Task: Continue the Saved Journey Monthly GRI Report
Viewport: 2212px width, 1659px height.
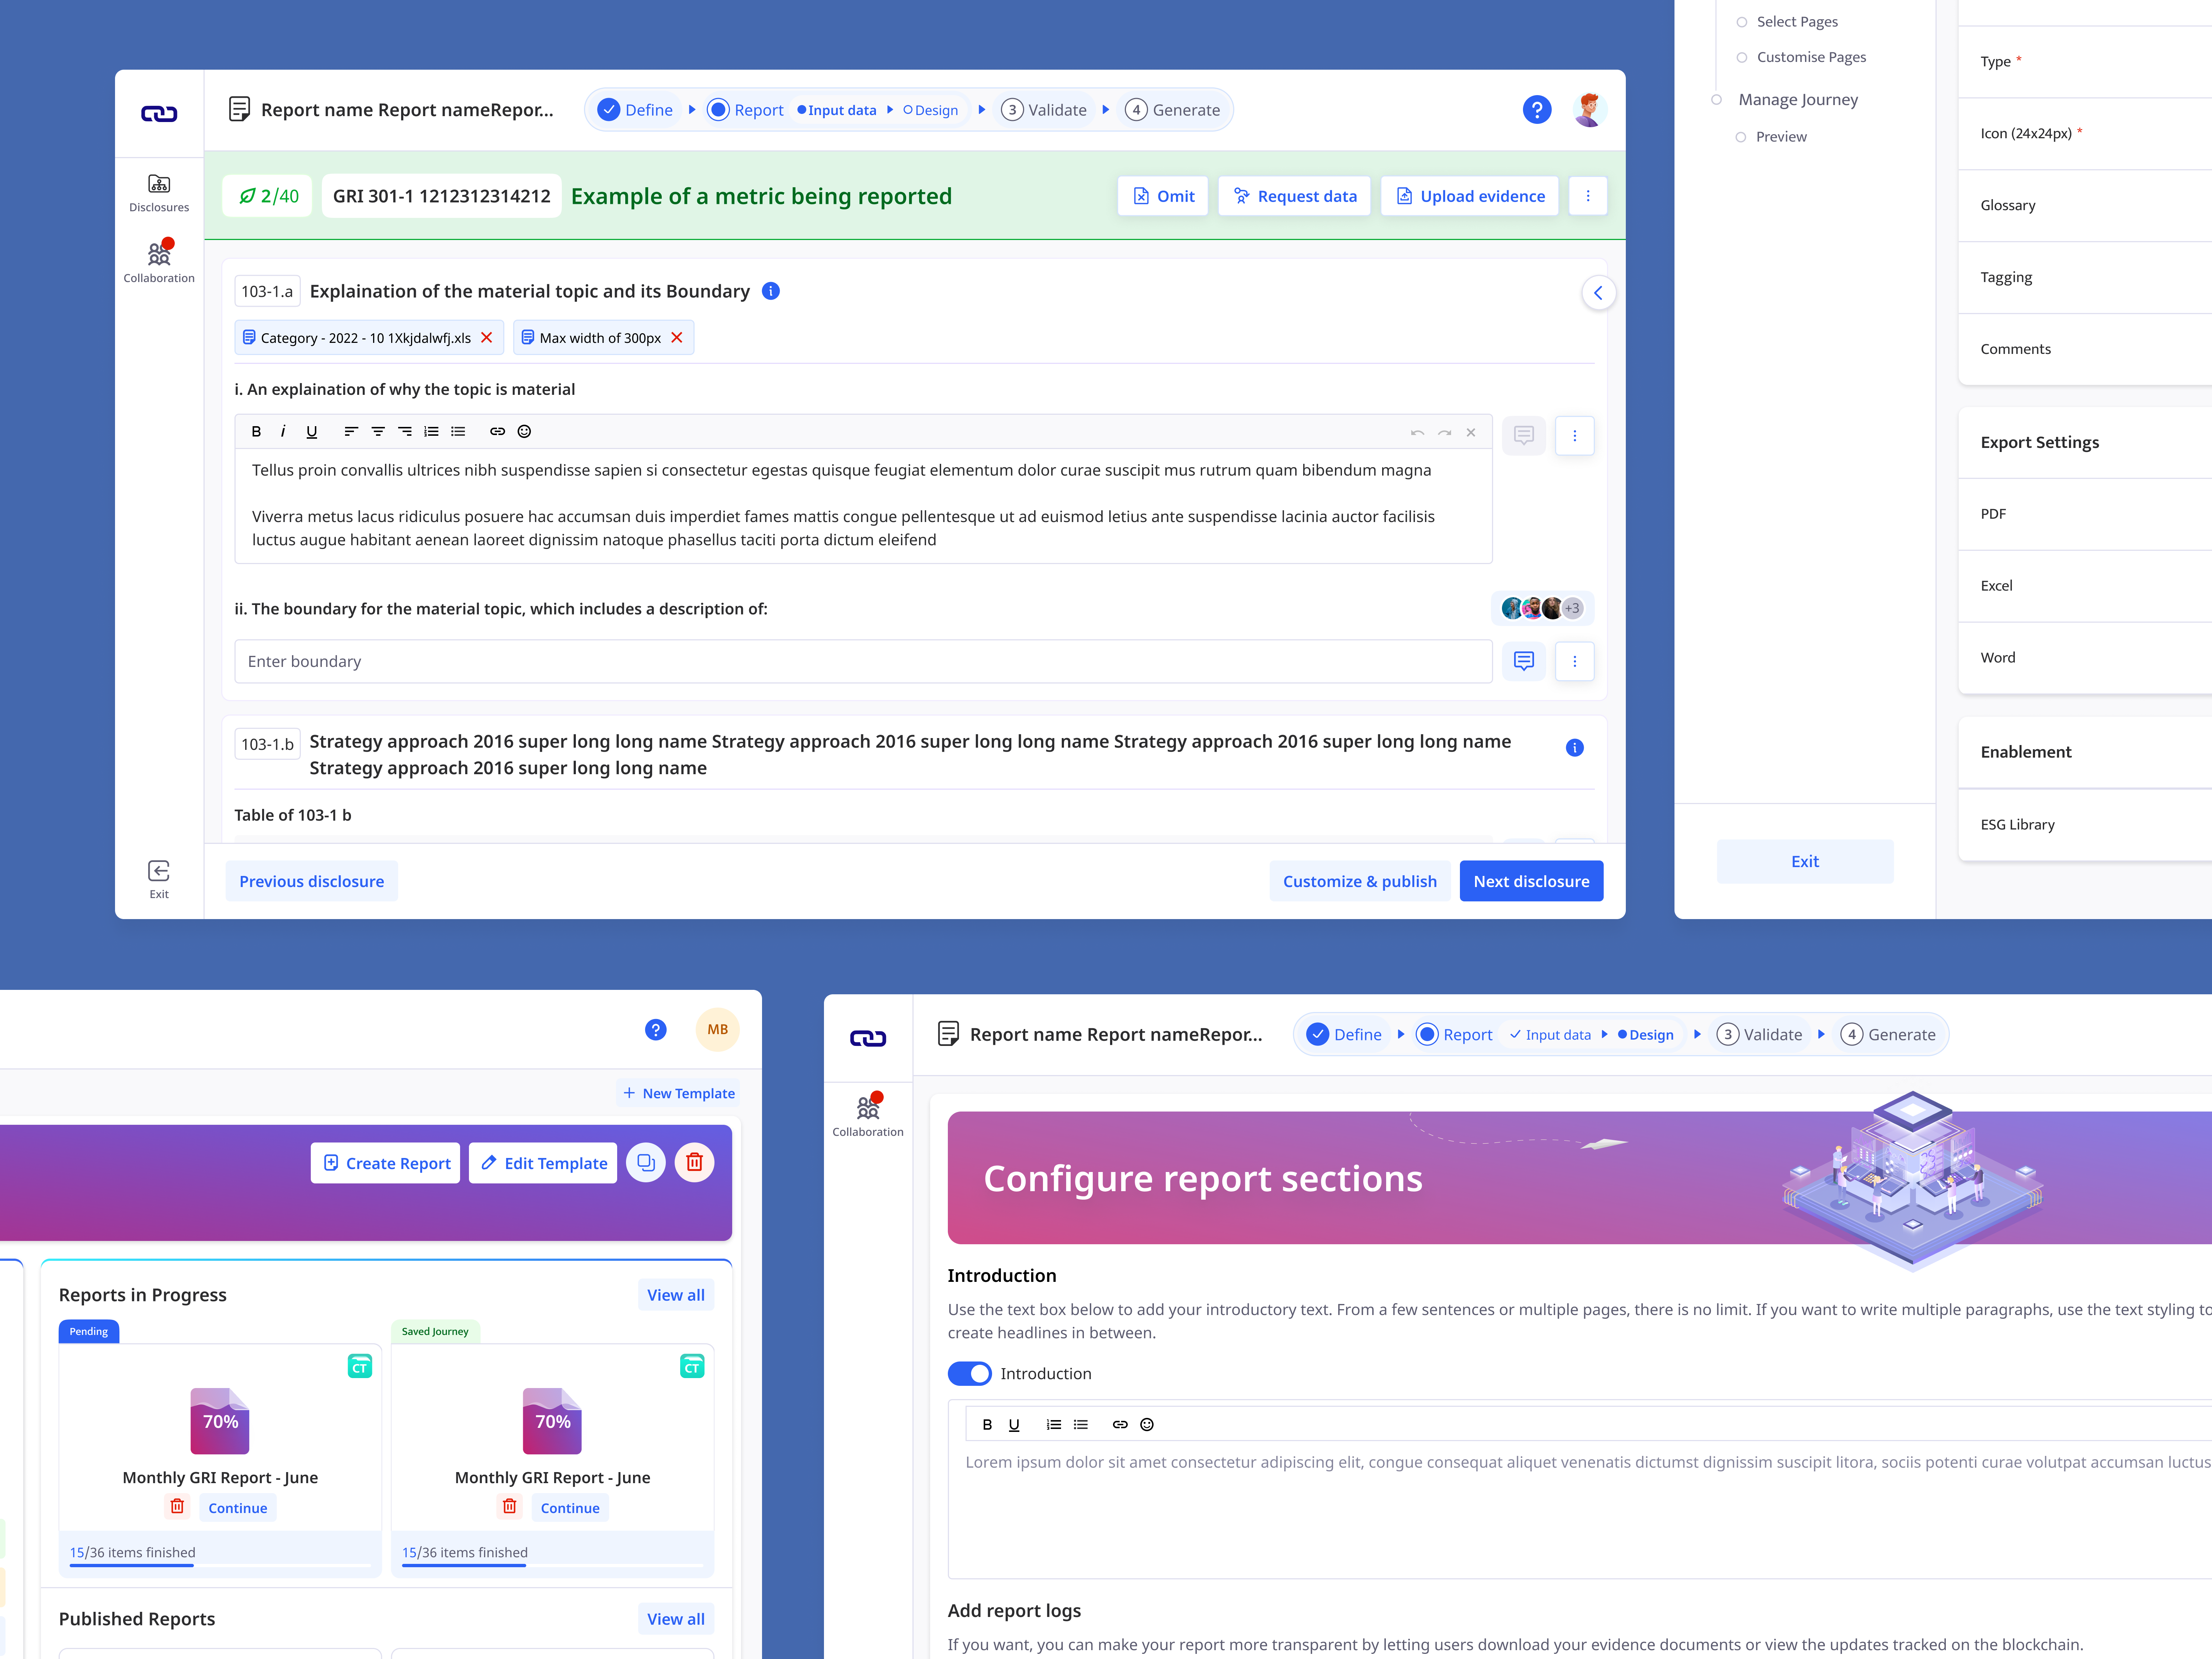Action: click(x=570, y=1508)
